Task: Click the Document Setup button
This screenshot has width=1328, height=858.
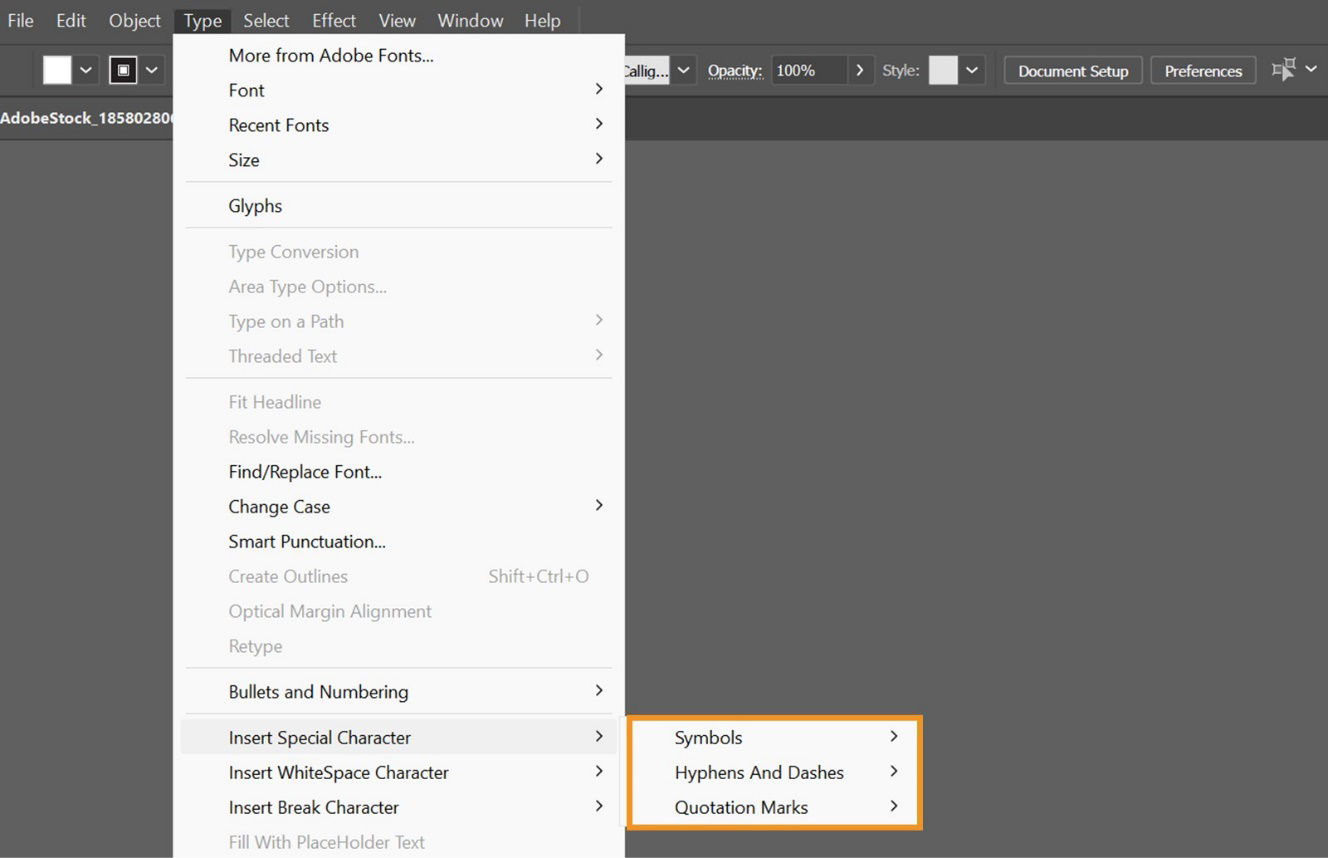Action: 1072,70
